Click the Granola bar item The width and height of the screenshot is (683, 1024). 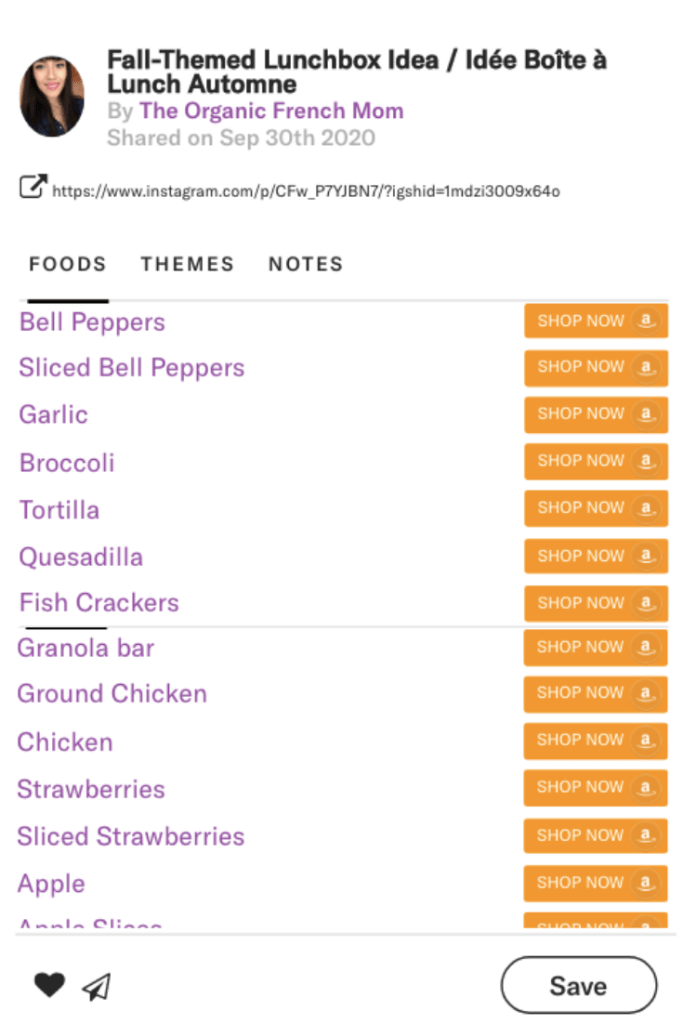pos(86,648)
